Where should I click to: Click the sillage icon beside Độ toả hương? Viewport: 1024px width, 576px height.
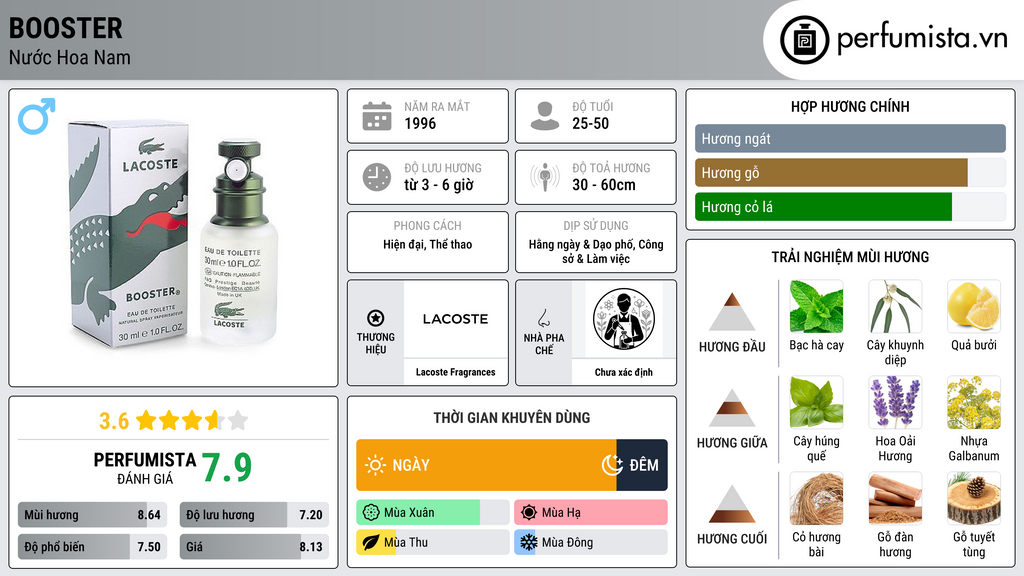coord(545,177)
